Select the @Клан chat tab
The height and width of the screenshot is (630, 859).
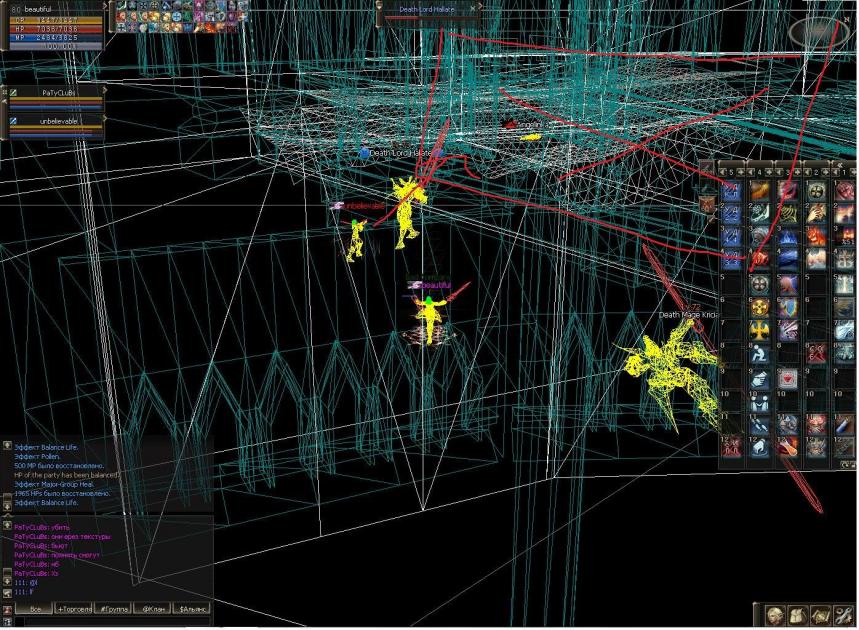pos(153,608)
